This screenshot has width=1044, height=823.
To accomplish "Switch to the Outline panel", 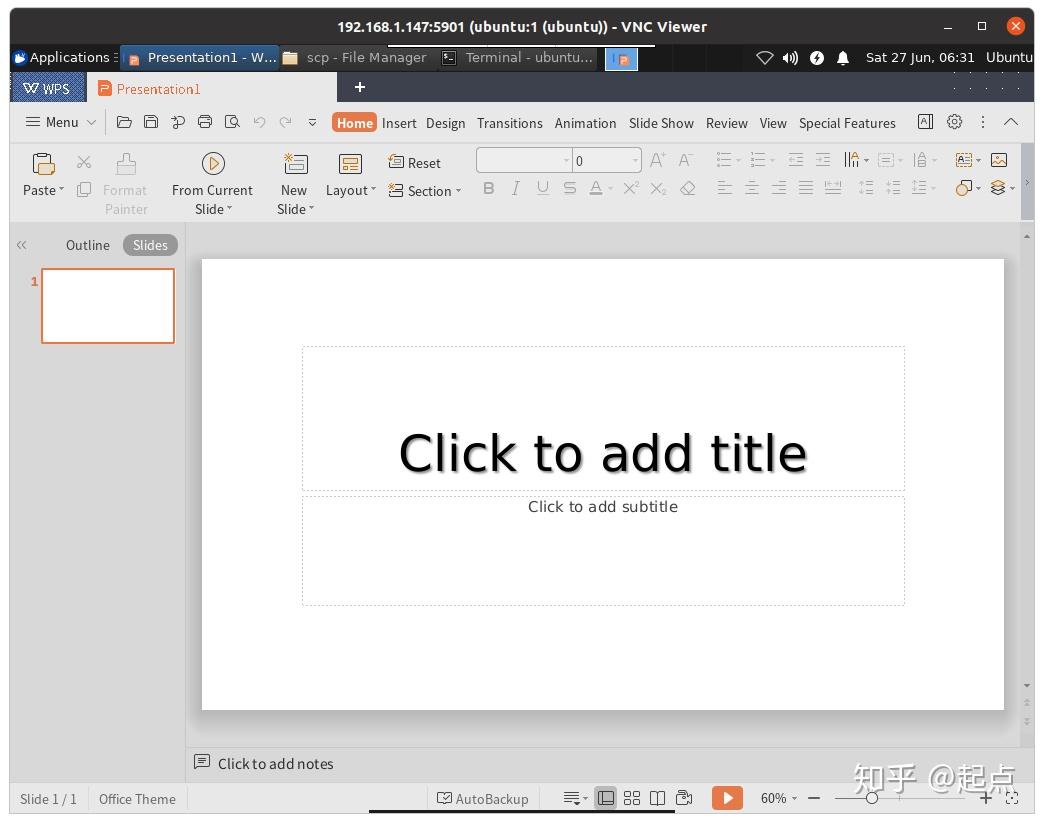I will [x=87, y=245].
